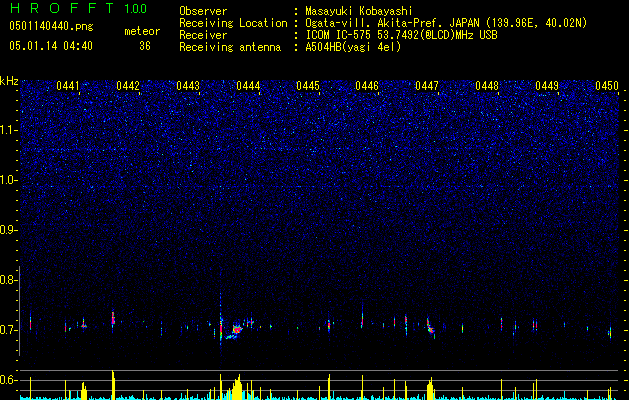Click the 0.7 kHz axis label
The image size is (629, 400).
click(9, 330)
